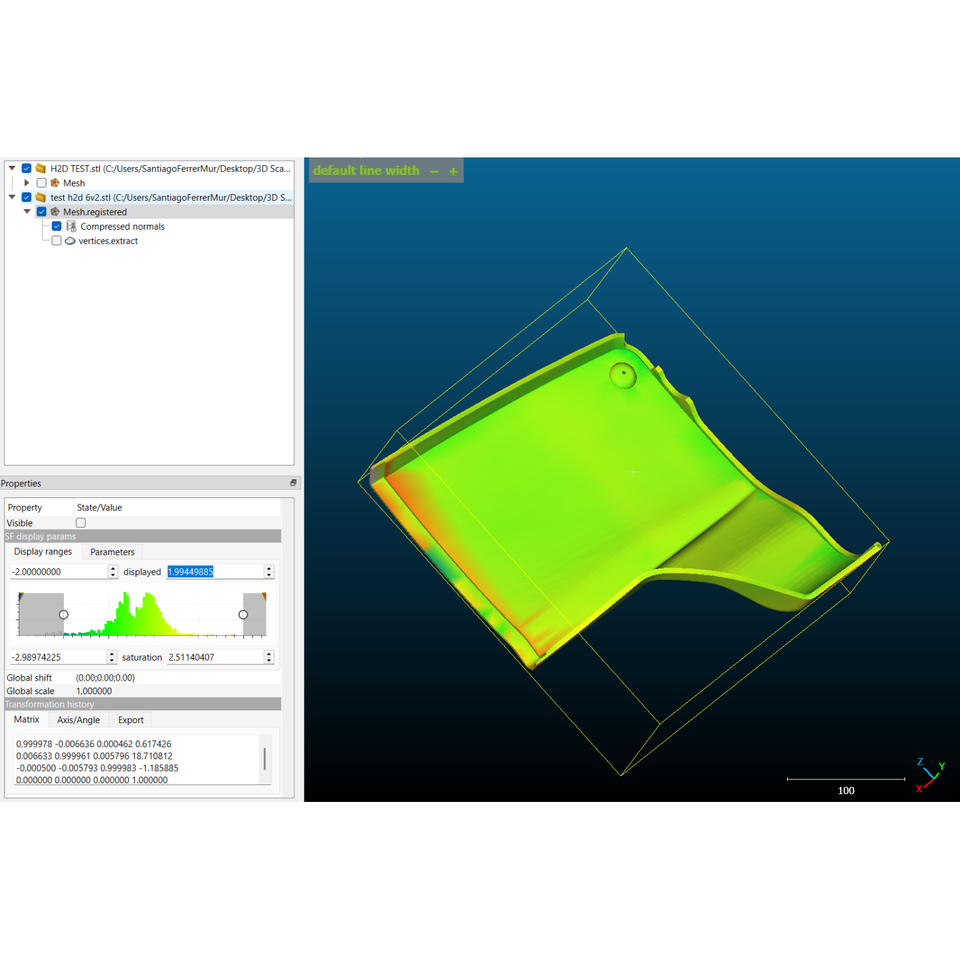Uncheck the Compressed normals checkbox
This screenshot has width=960, height=960.
pyautogui.click(x=56, y=227)
